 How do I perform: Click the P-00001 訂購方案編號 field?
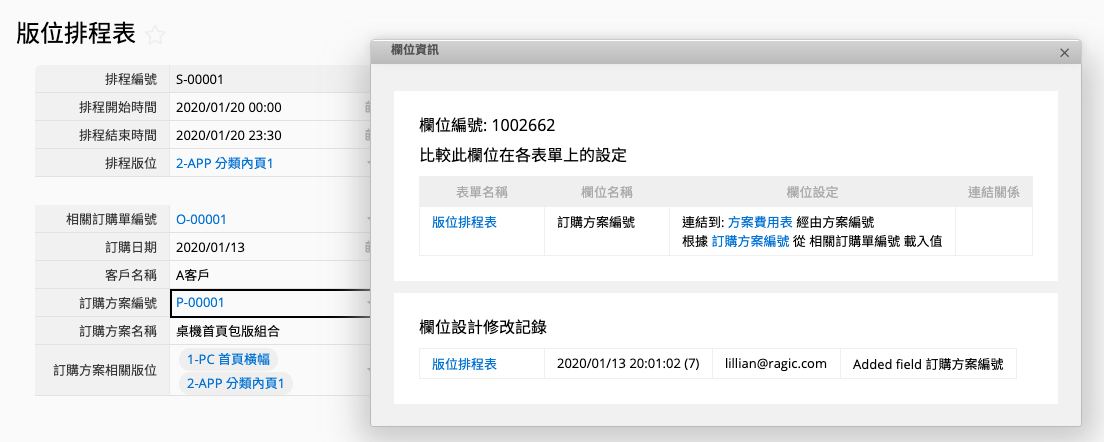point(201,303)
